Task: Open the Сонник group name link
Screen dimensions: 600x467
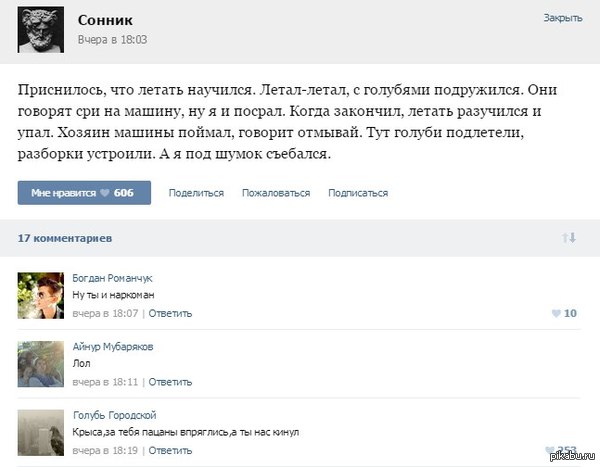Action: coord(104,20)
